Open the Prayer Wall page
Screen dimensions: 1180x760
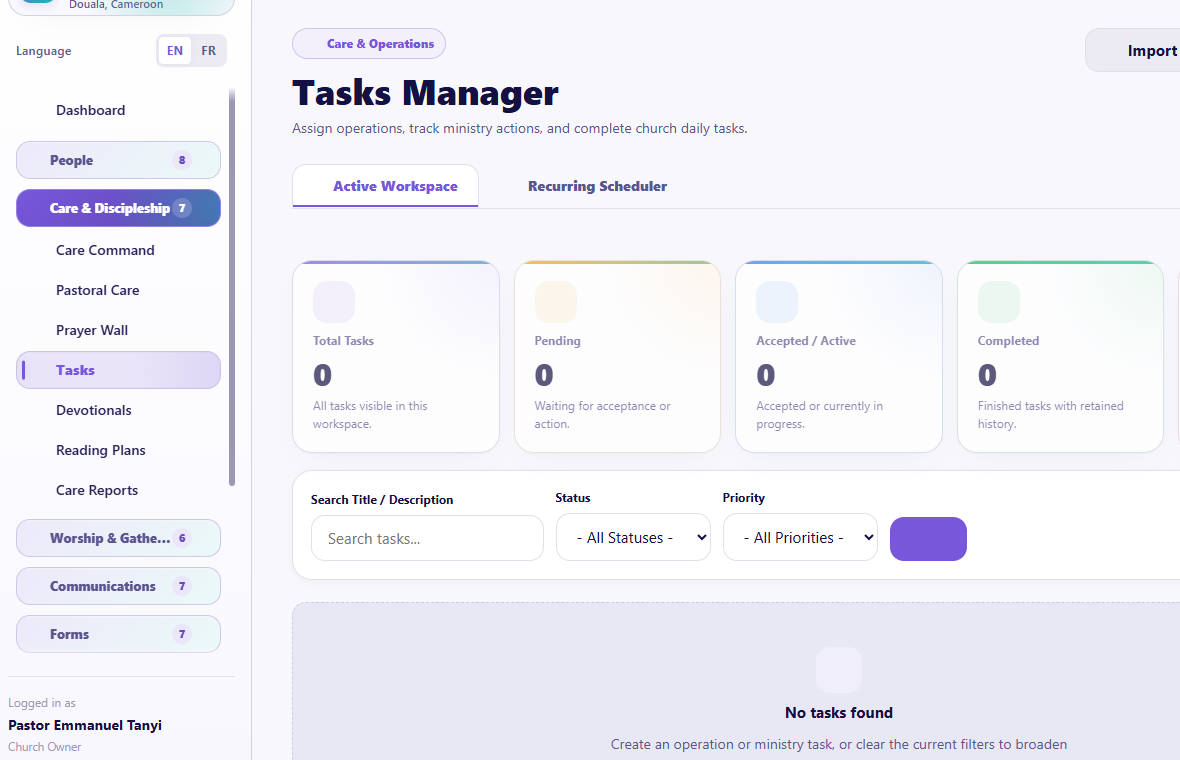pyautogui.click(x=118, y=330)
